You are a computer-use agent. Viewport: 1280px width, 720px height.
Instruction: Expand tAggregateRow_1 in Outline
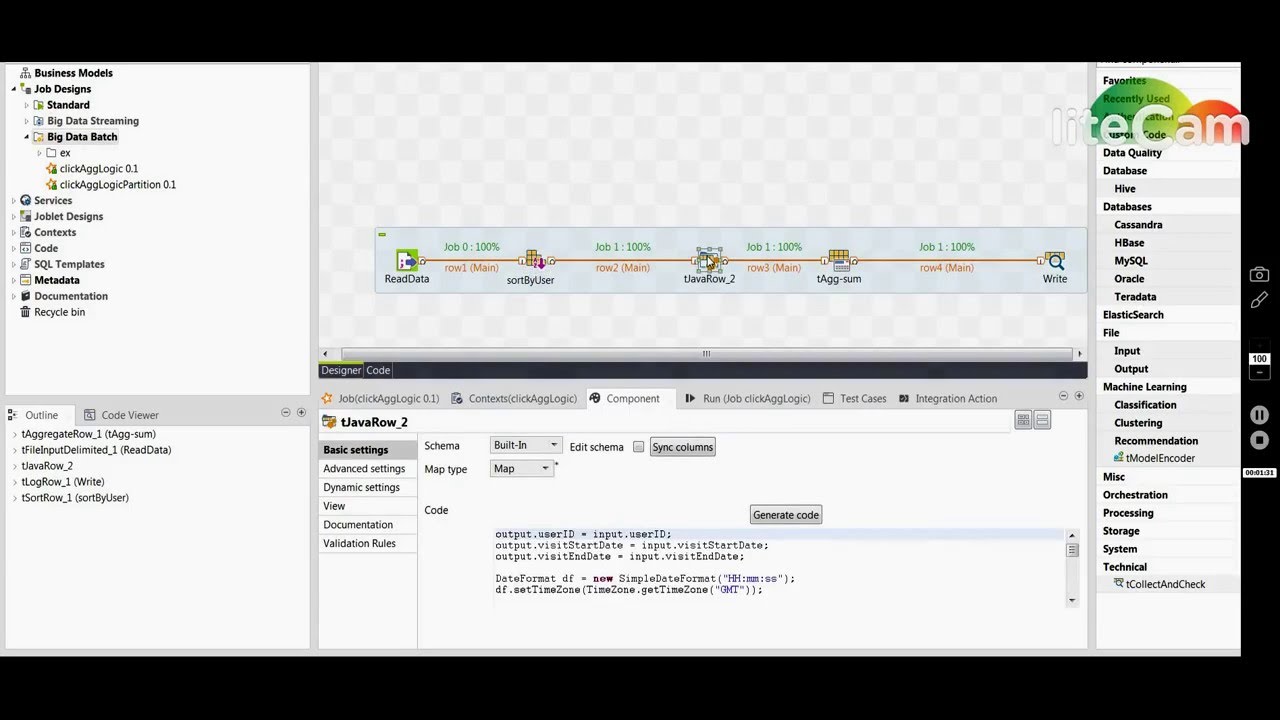coord(15,435)
